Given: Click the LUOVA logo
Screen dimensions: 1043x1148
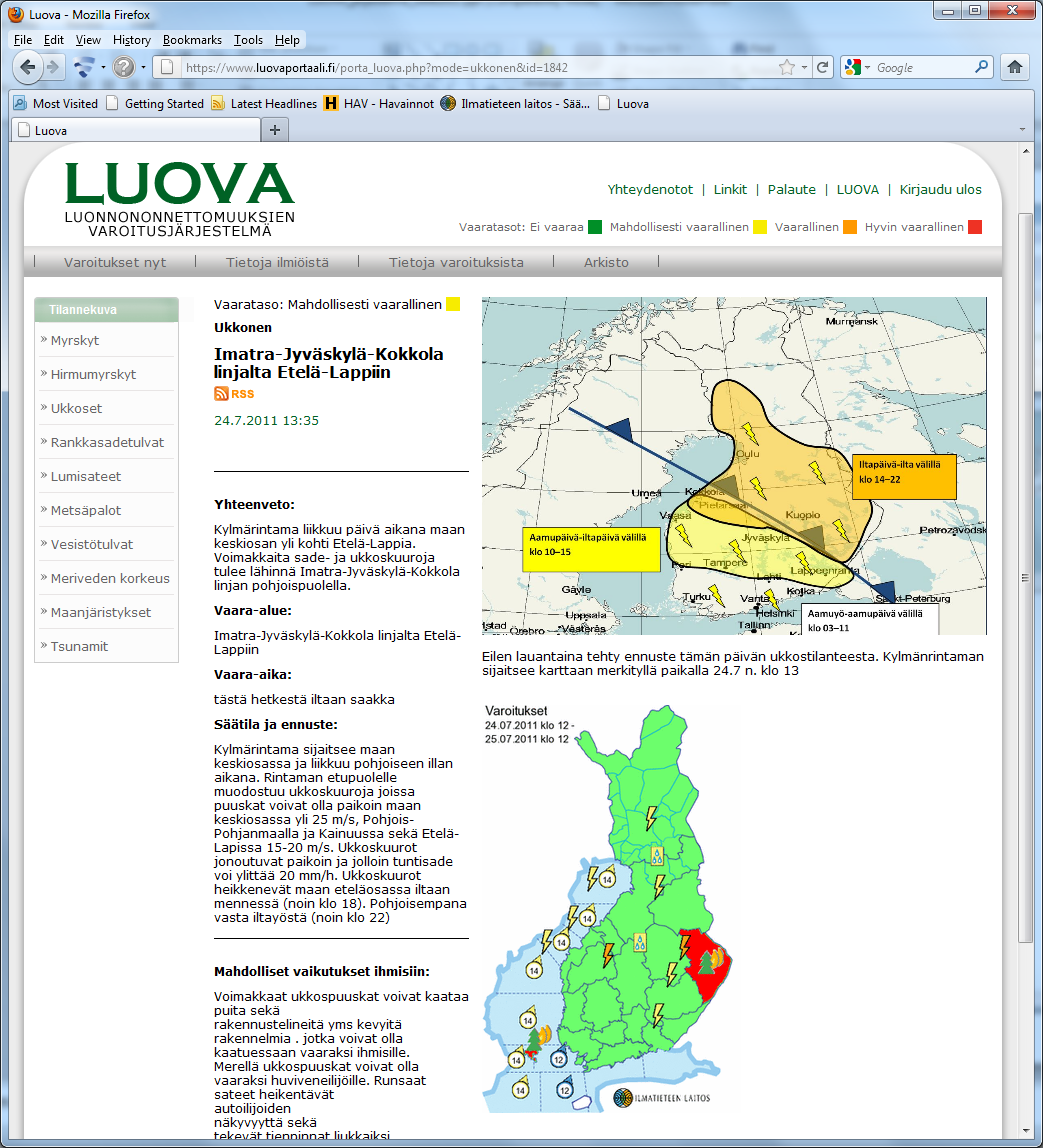Looking at the screenshot, I should (180, 199).
